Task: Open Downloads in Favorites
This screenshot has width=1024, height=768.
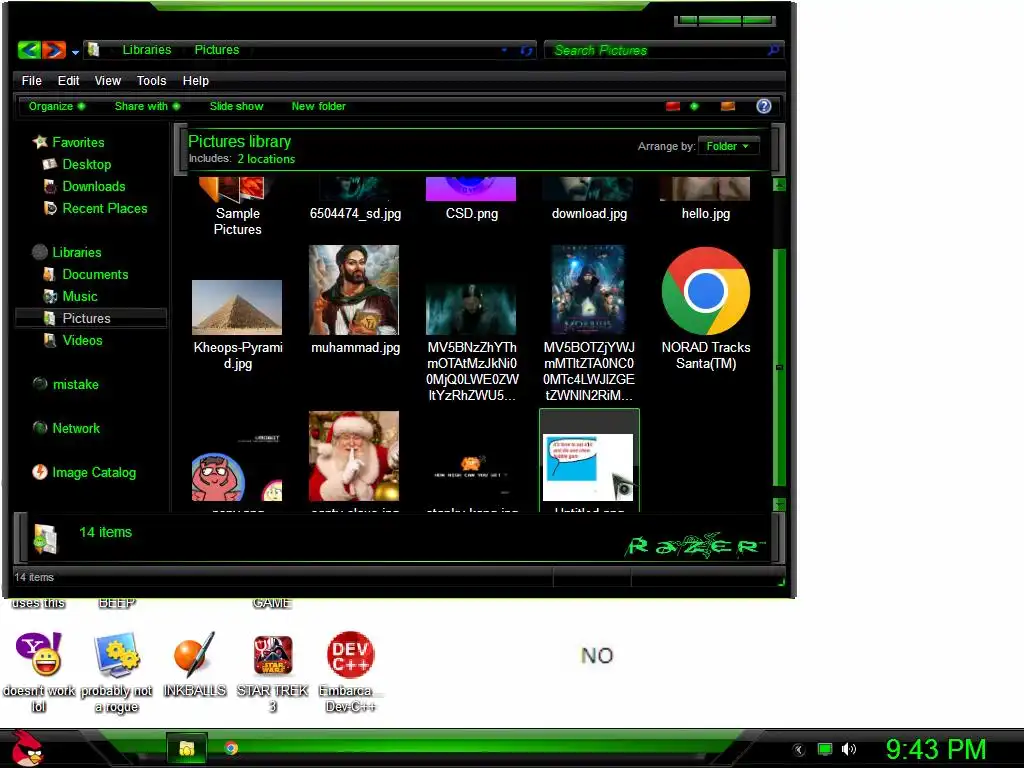Action: 93,187
